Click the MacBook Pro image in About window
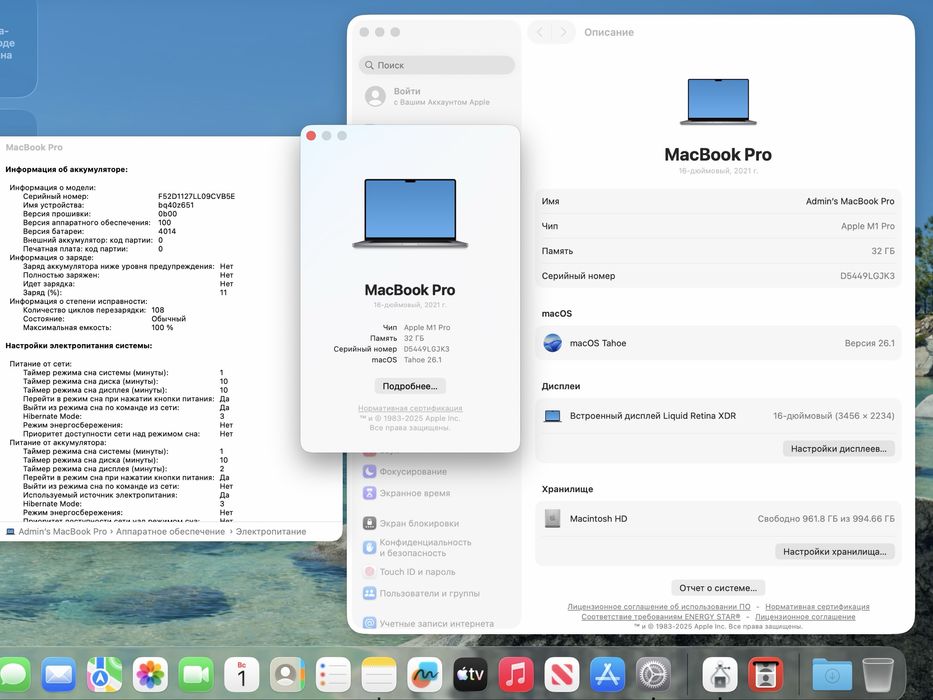The height and width of the screenshot is (700, 933). point(410,213)
